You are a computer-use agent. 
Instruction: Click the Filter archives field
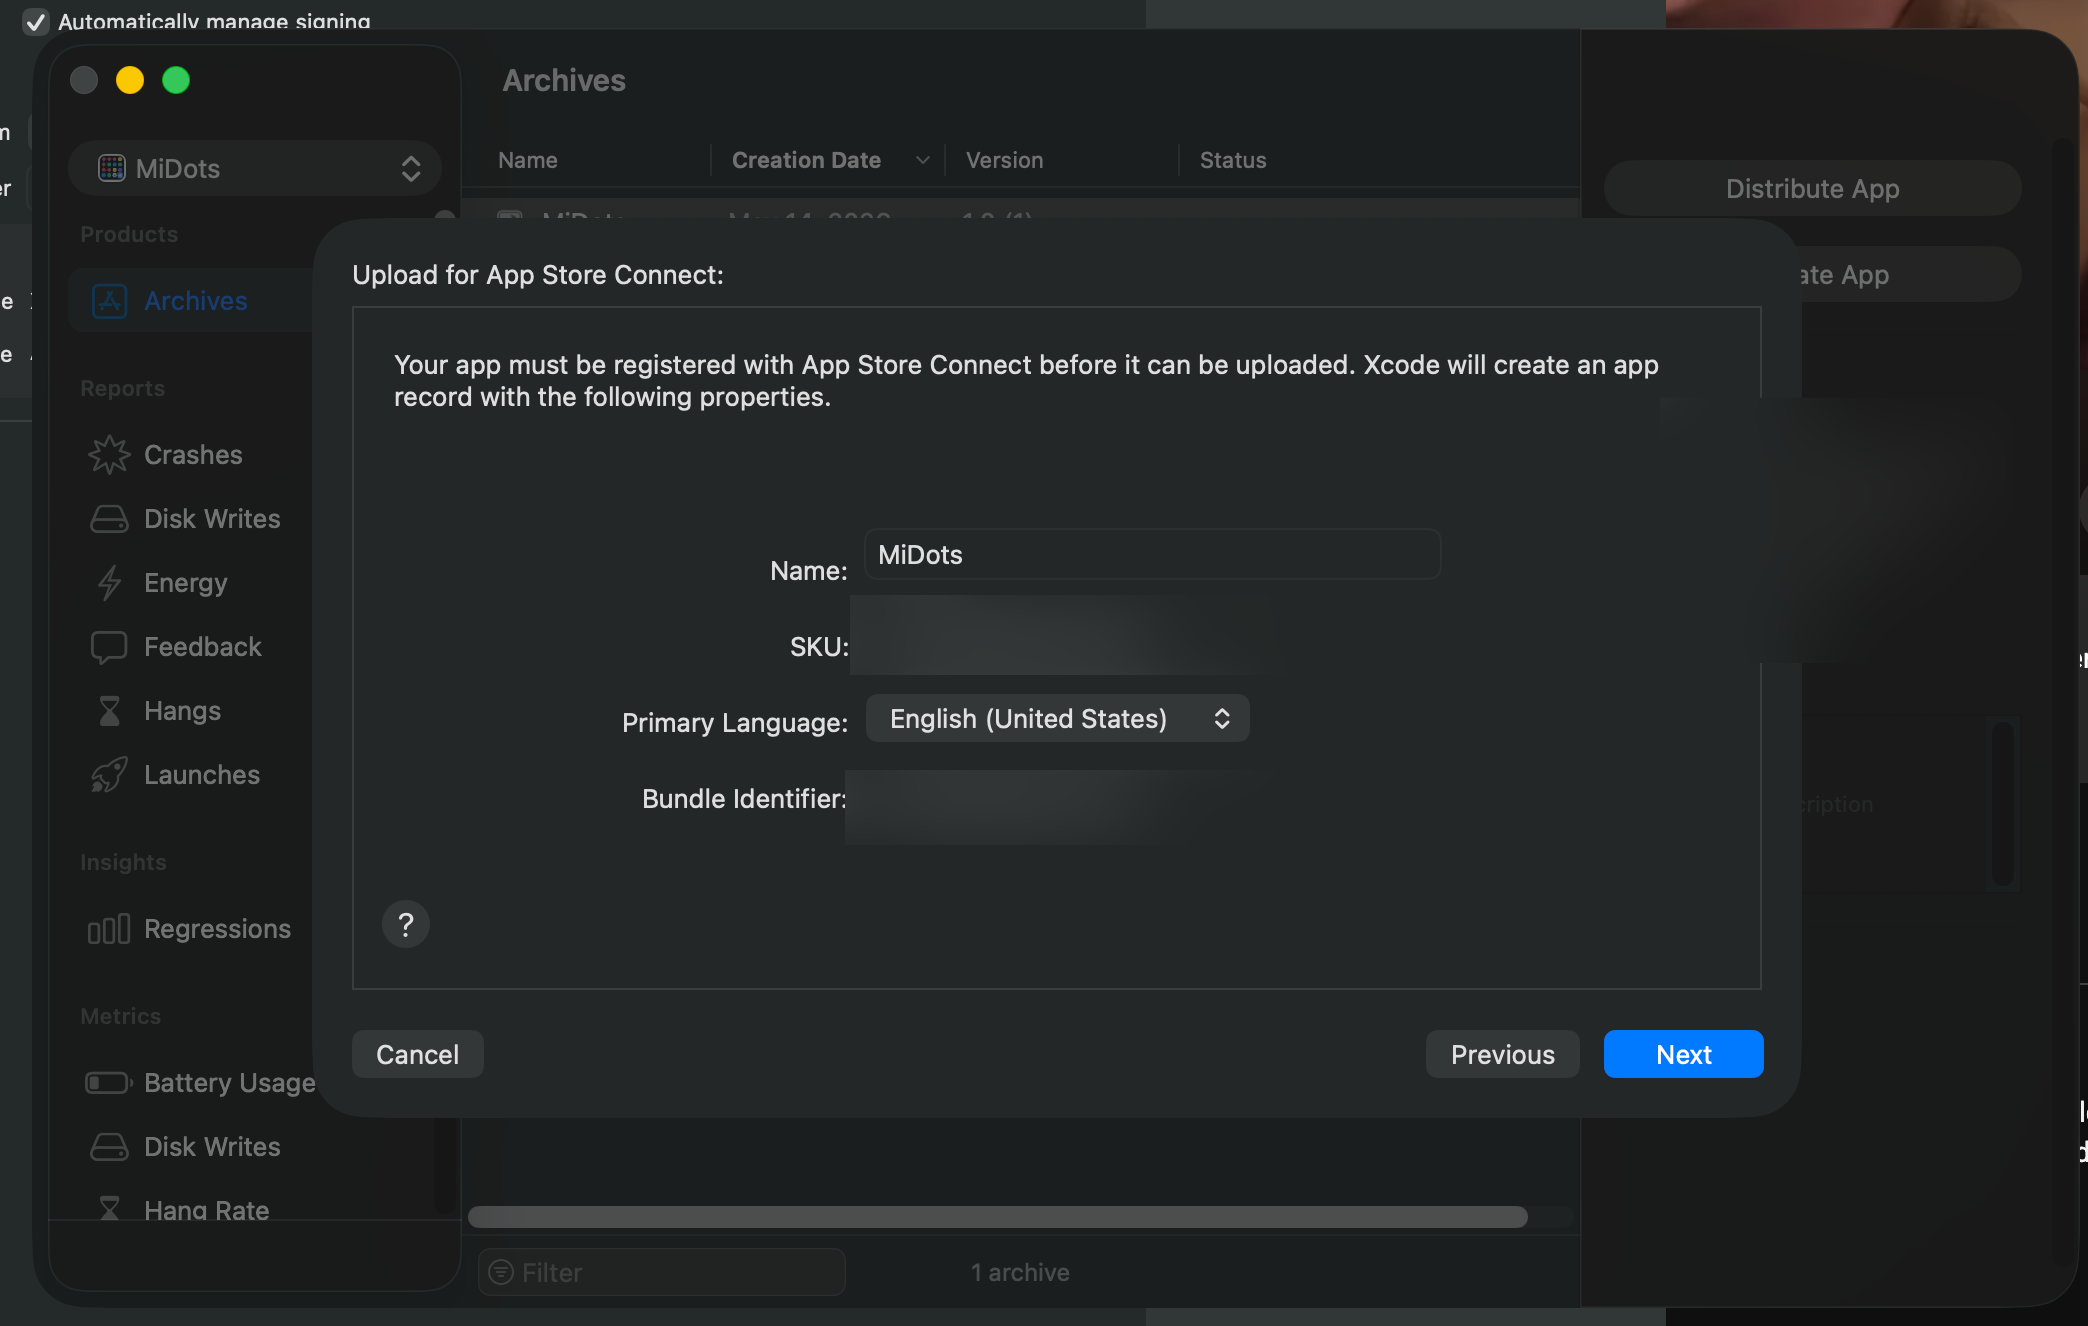pos(661,1272)
